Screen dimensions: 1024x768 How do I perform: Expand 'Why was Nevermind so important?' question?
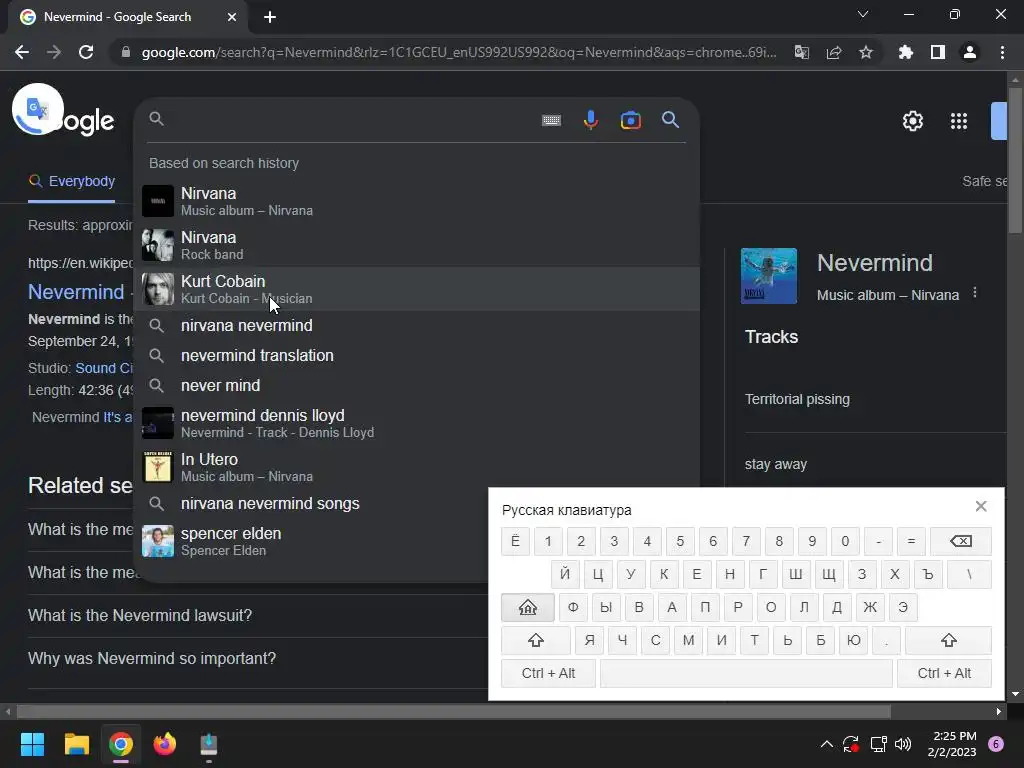click(x=152, y=658)
